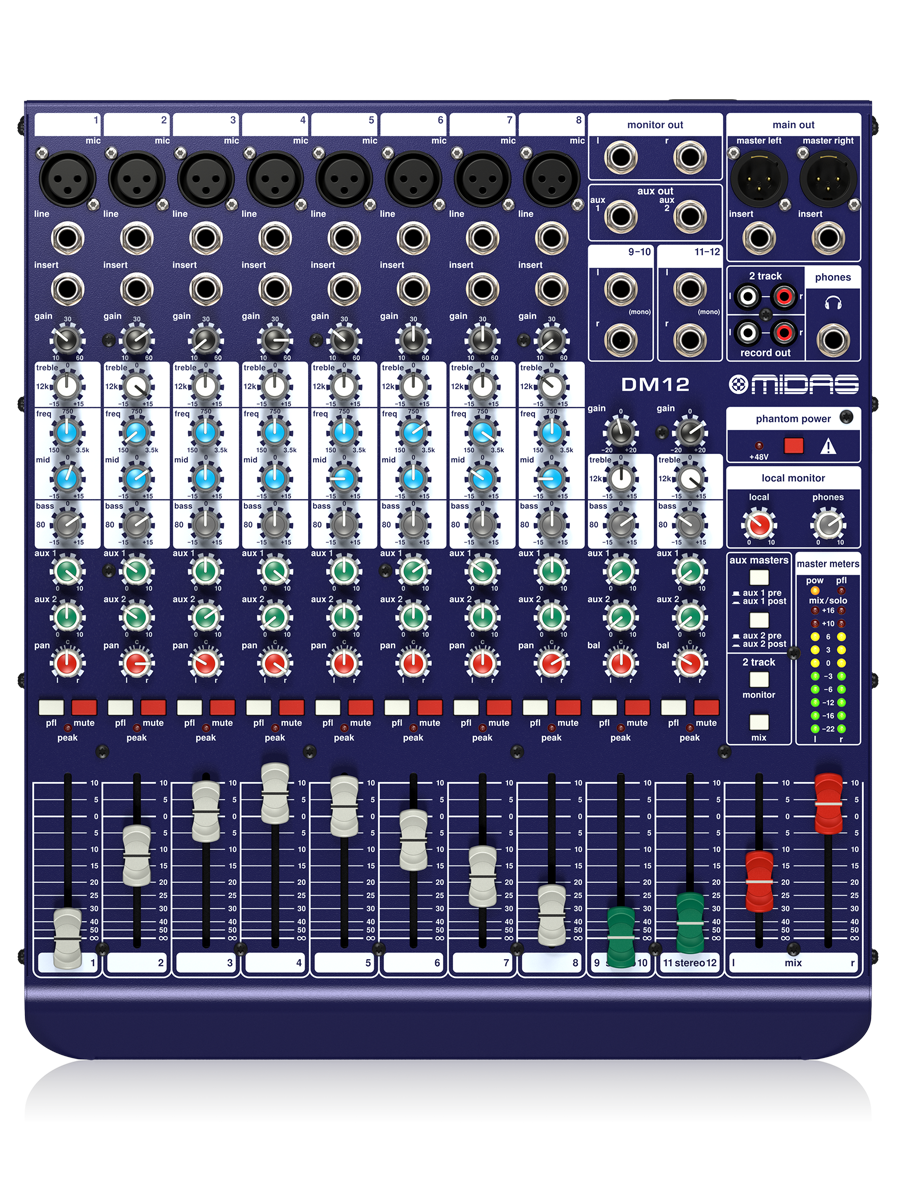Click the channel 5 mid knob
Viewport: 900px width, 1200px height.
[344, 479]
